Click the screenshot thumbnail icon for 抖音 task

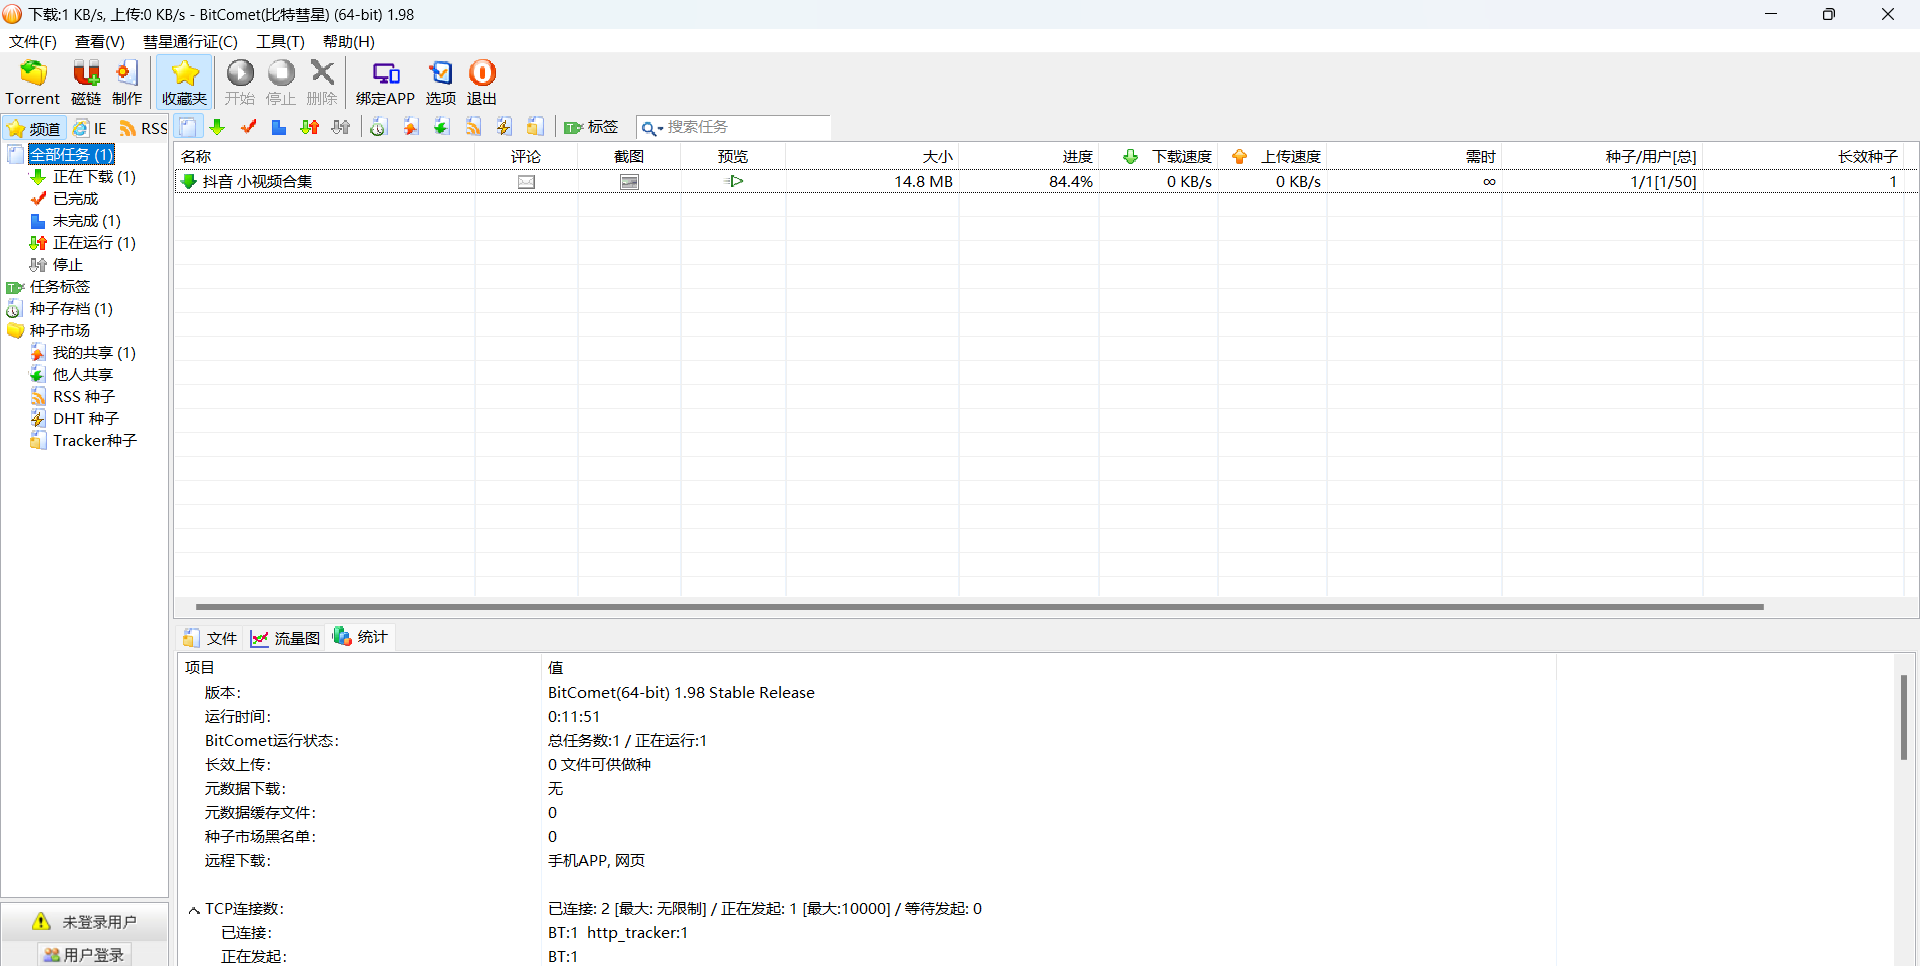629,182
